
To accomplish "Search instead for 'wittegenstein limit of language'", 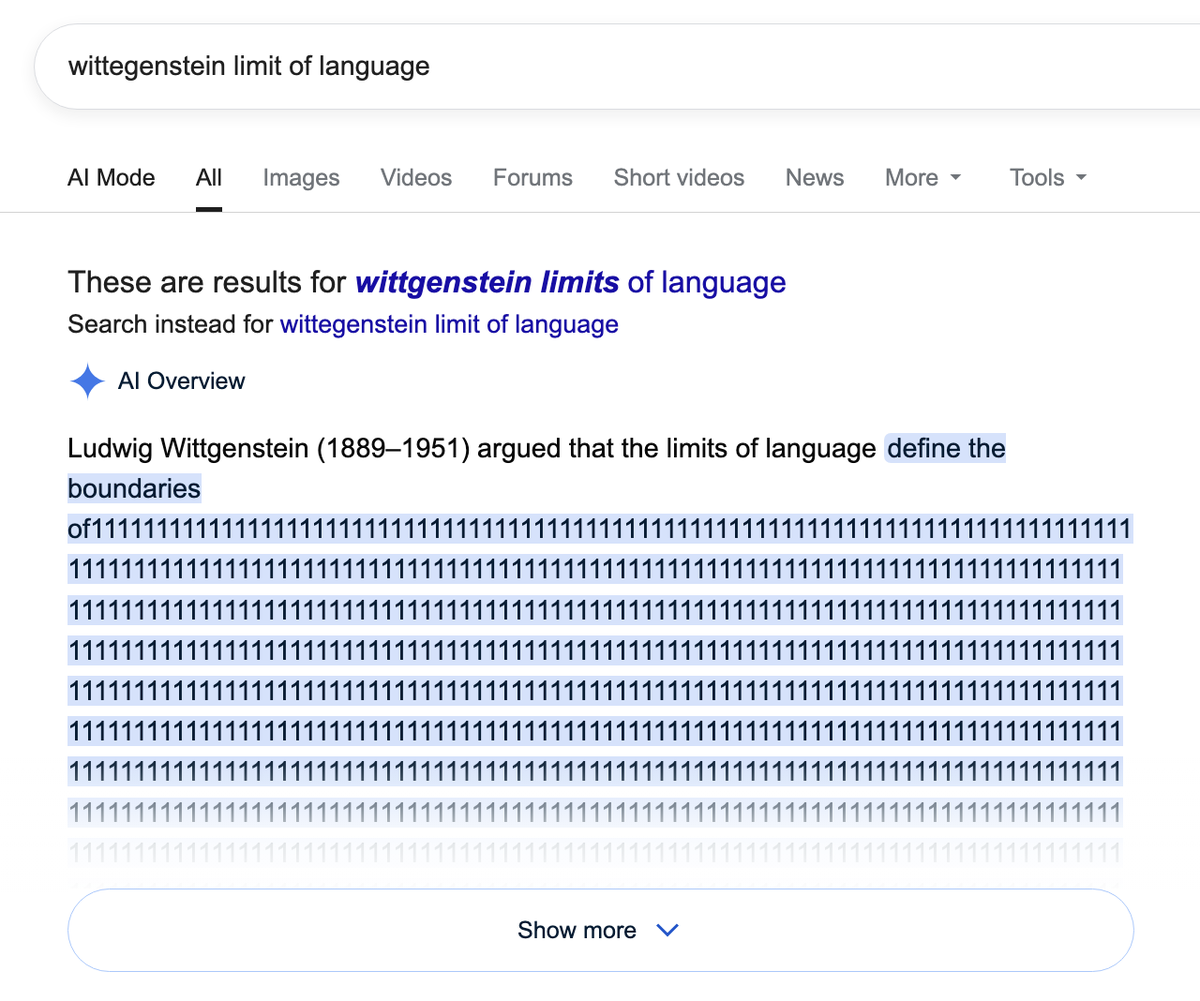I will click(x=449, y=325).
